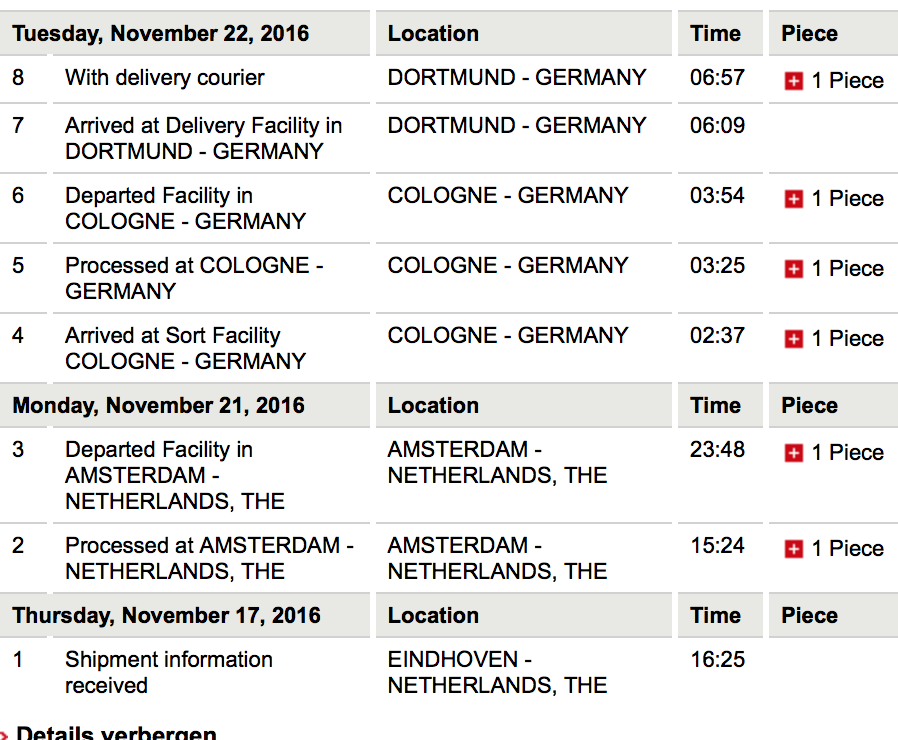The width and height of the screenshot is (898, 740).
Task: Click Thursday, November 17, 2016 date header
Action: [x=167, y=616]
